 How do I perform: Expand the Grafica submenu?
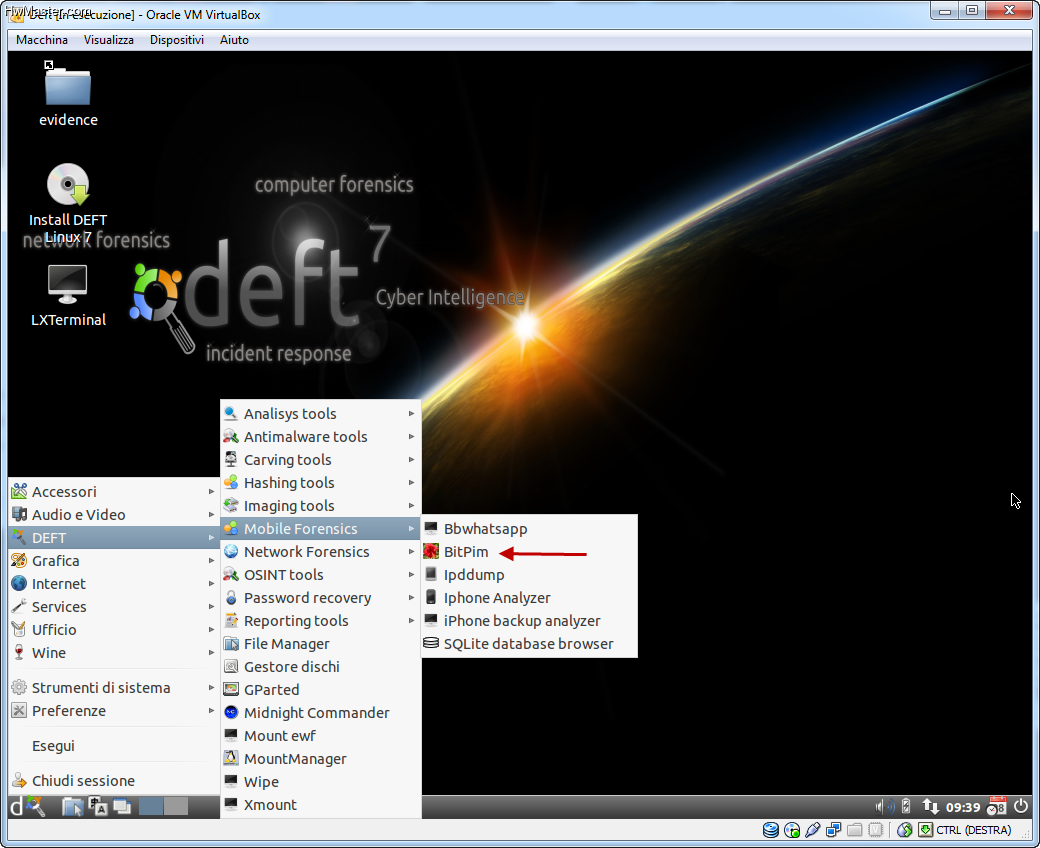pos(114,561)
